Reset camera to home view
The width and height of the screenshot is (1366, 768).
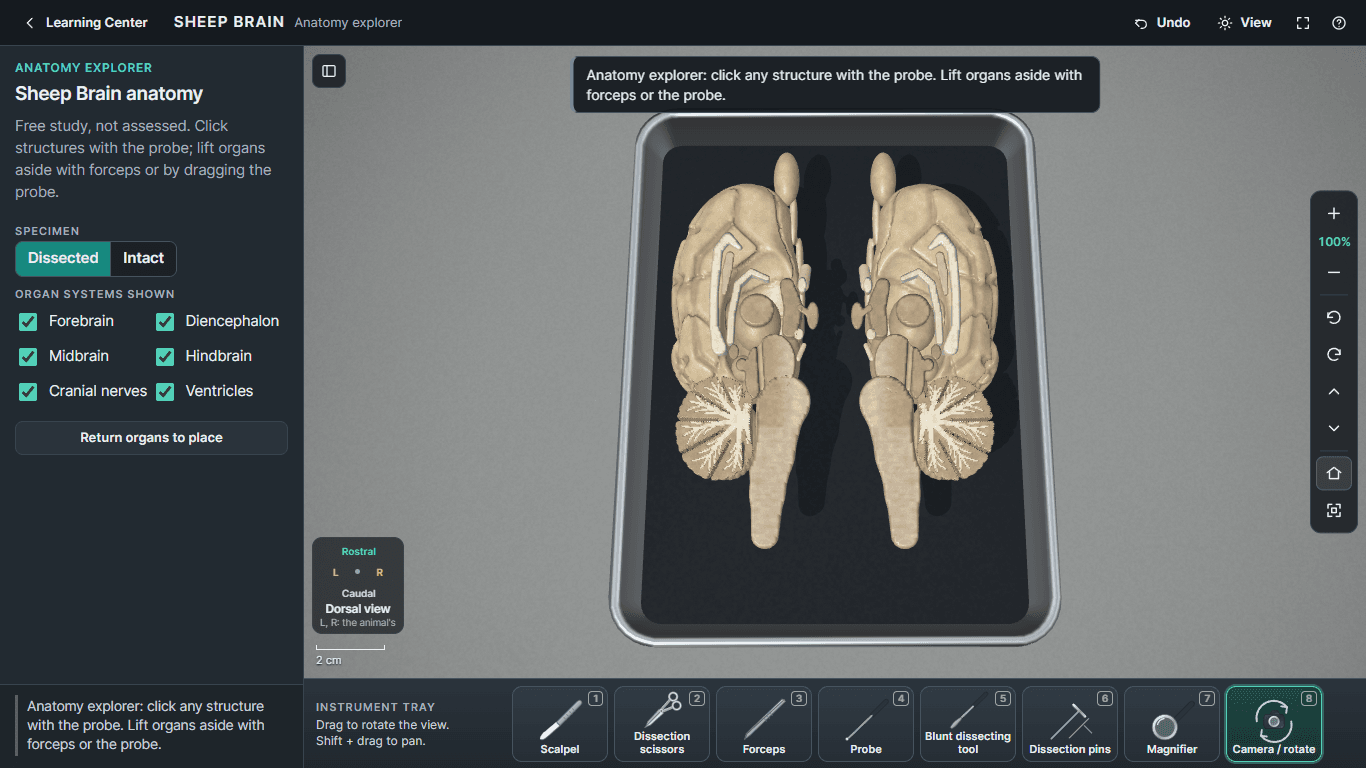point(1334,474)
